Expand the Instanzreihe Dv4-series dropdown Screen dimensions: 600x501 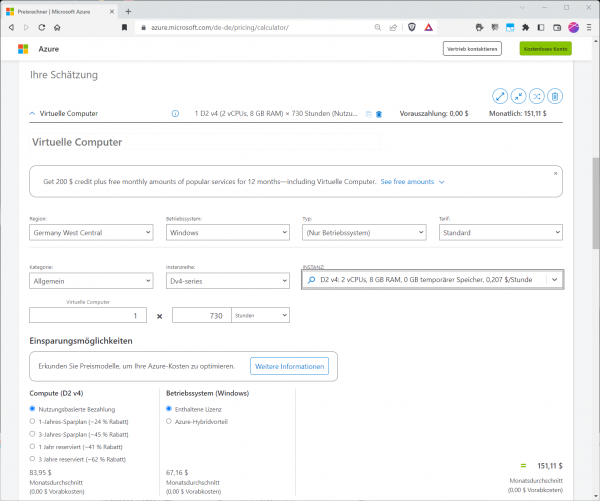point(228,281)
